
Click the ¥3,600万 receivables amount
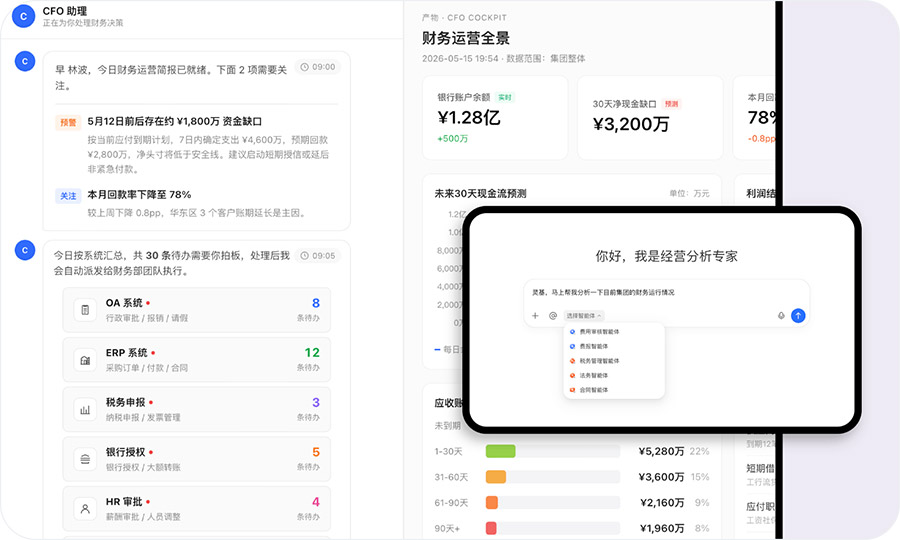pyautogui.click(x=661, y=477)
